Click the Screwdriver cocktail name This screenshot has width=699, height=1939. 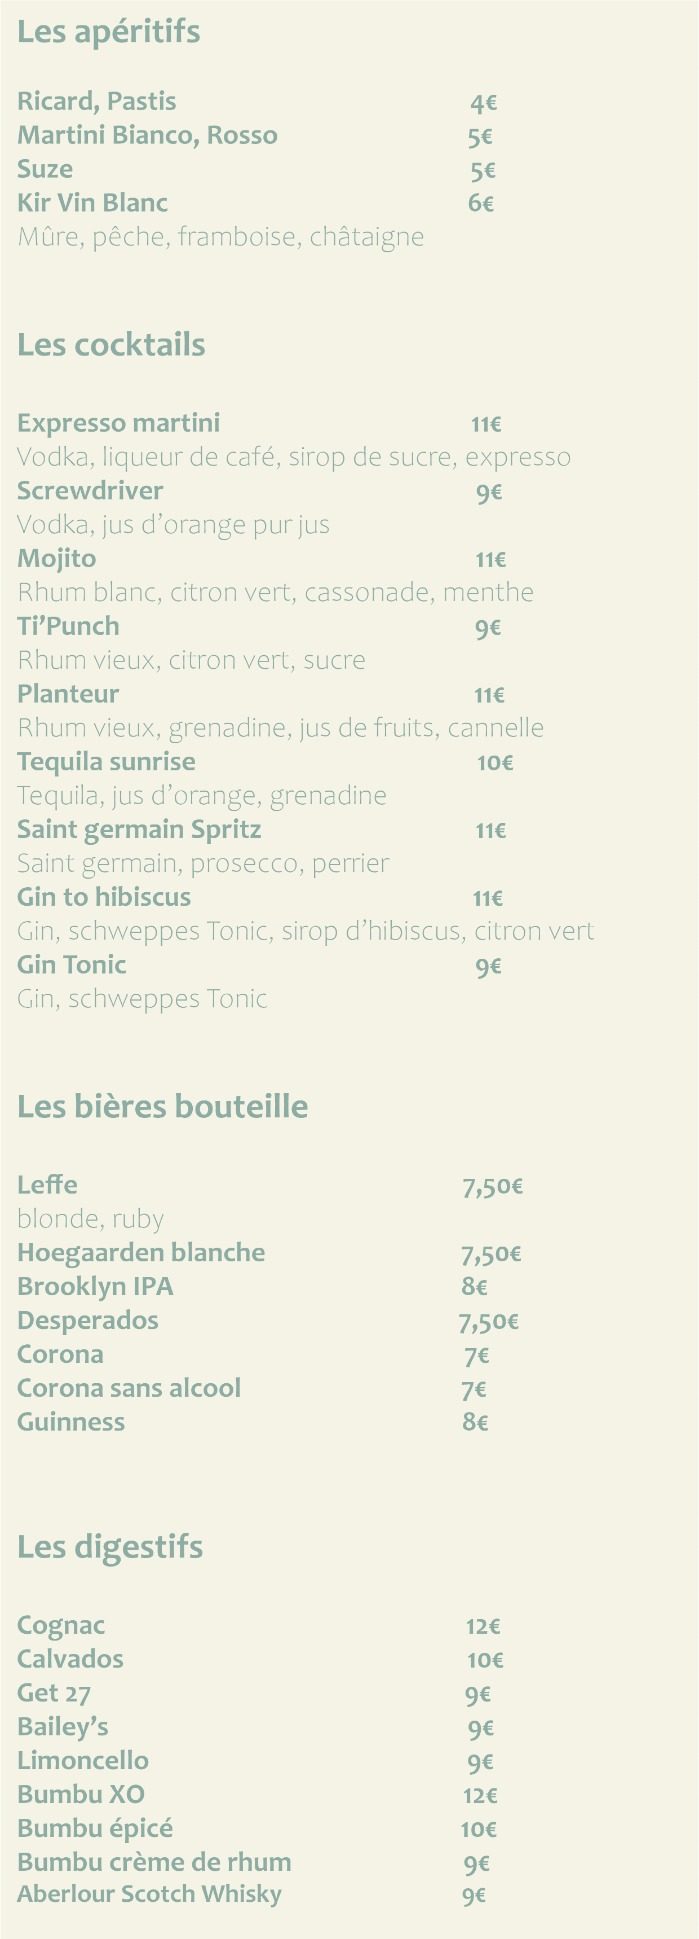(x=90, y=491)
